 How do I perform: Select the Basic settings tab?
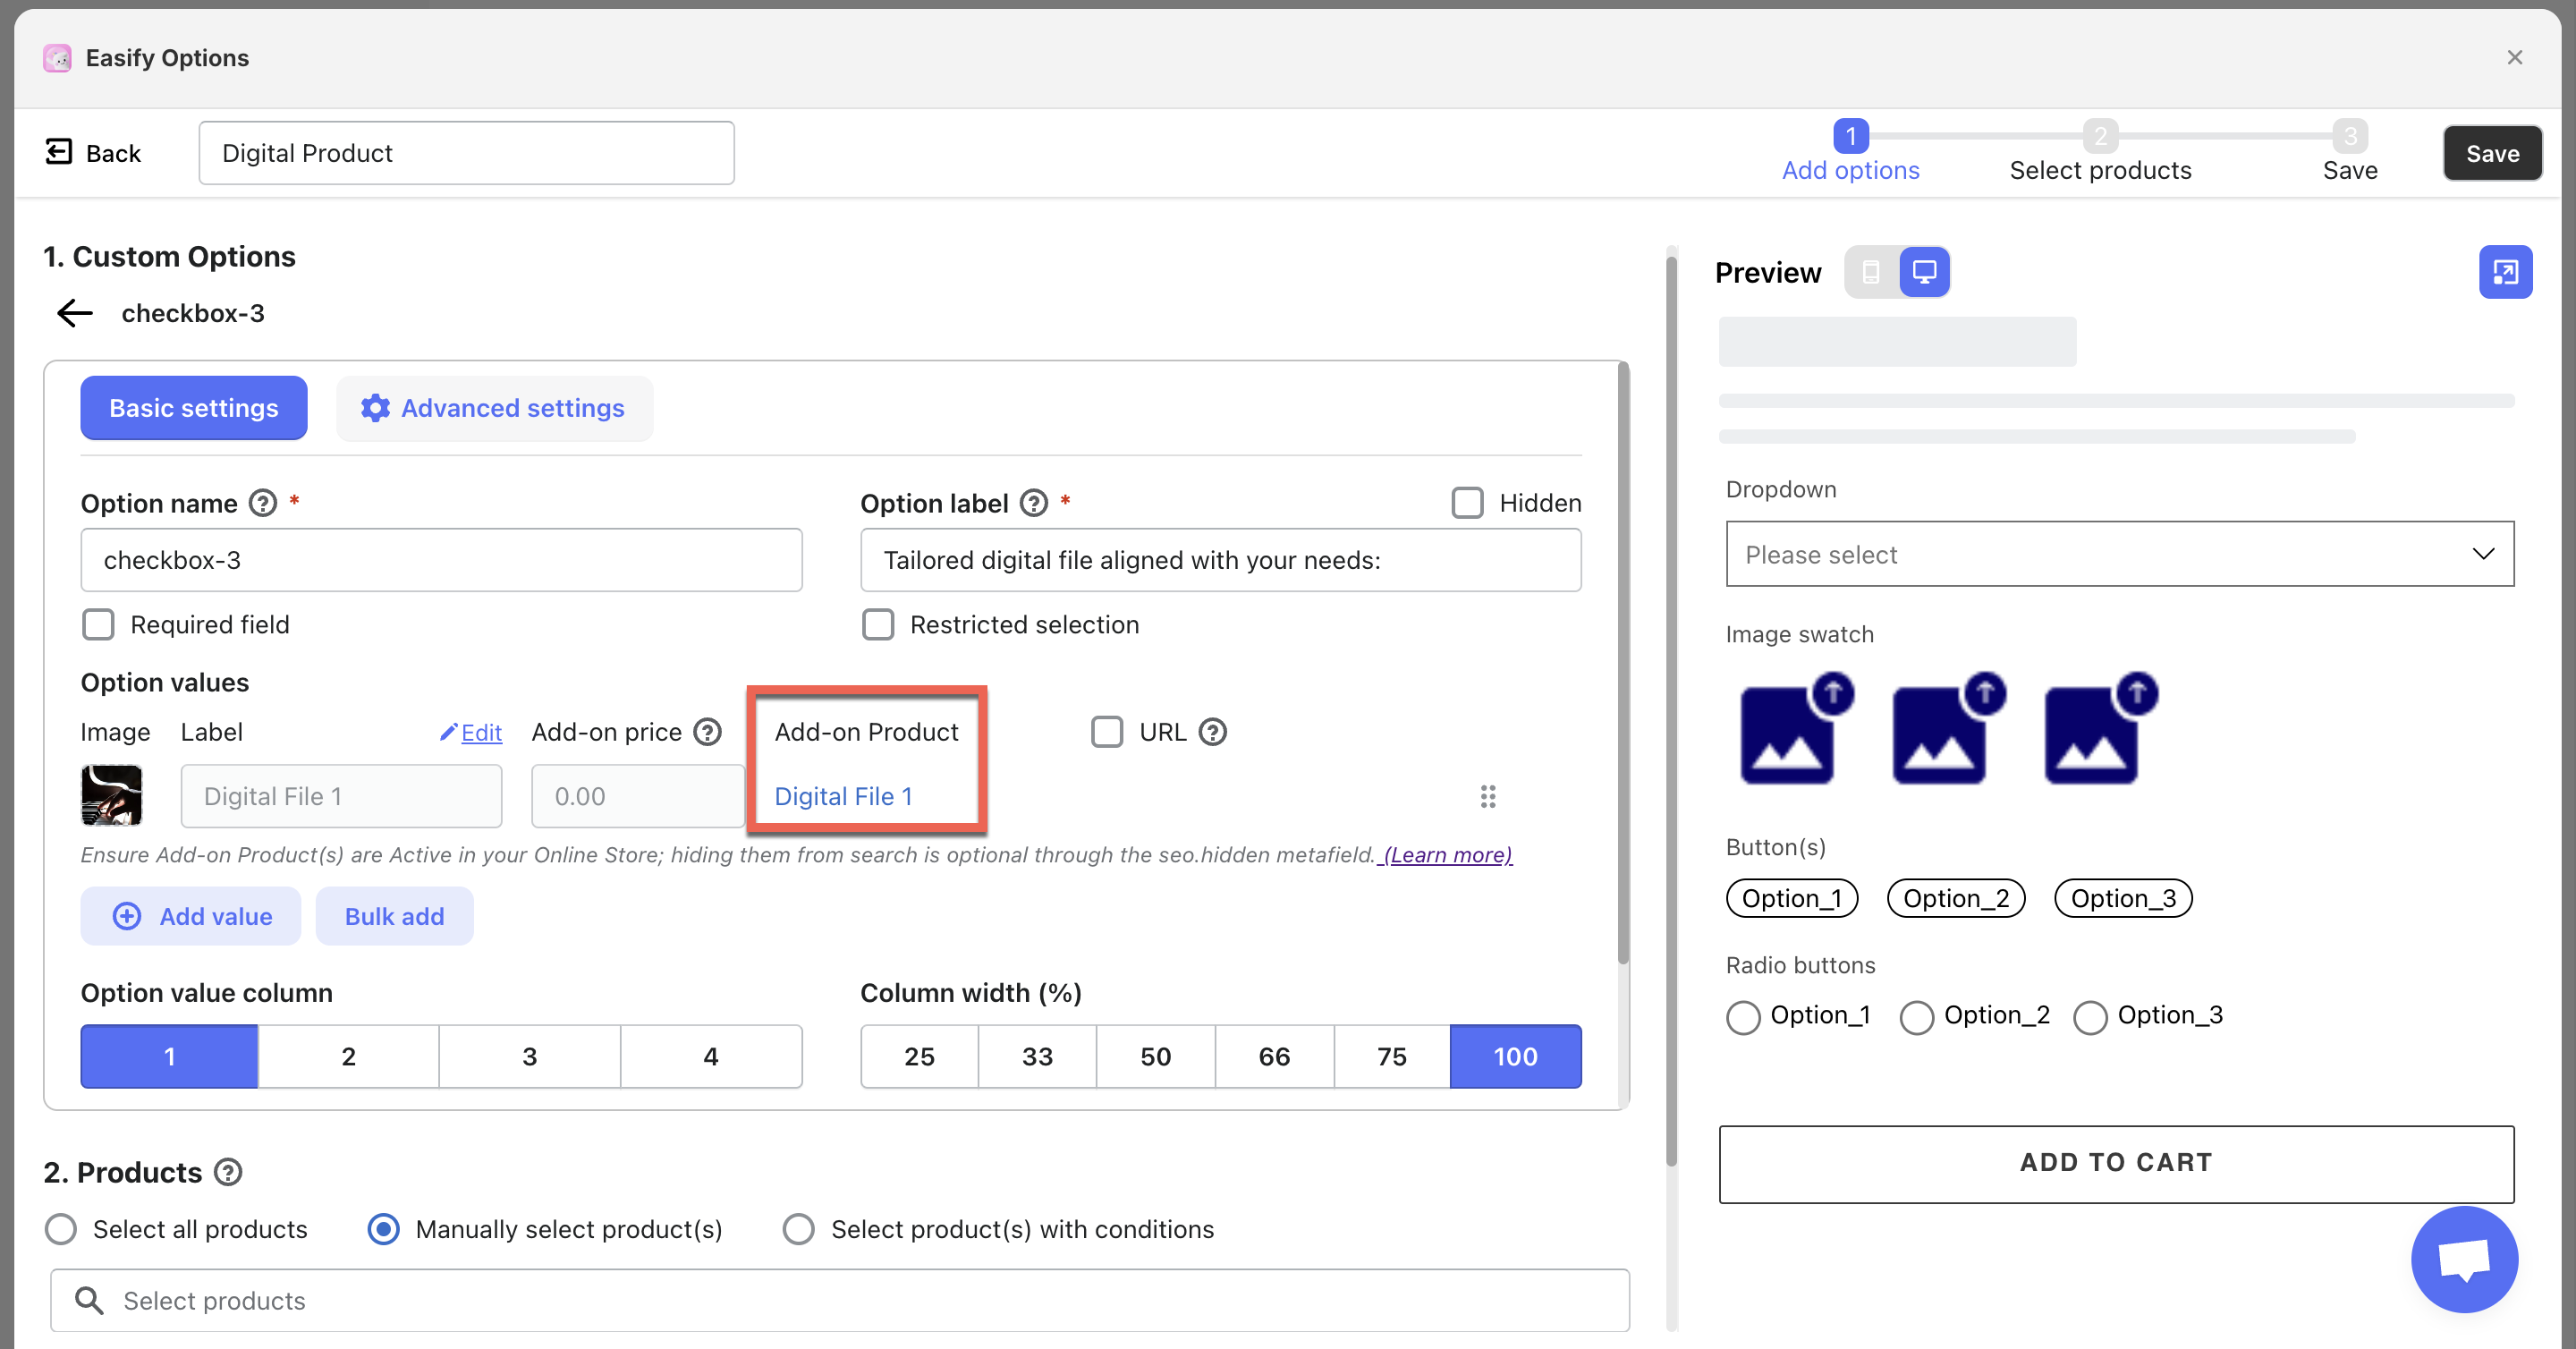click(x=194, y=408)
